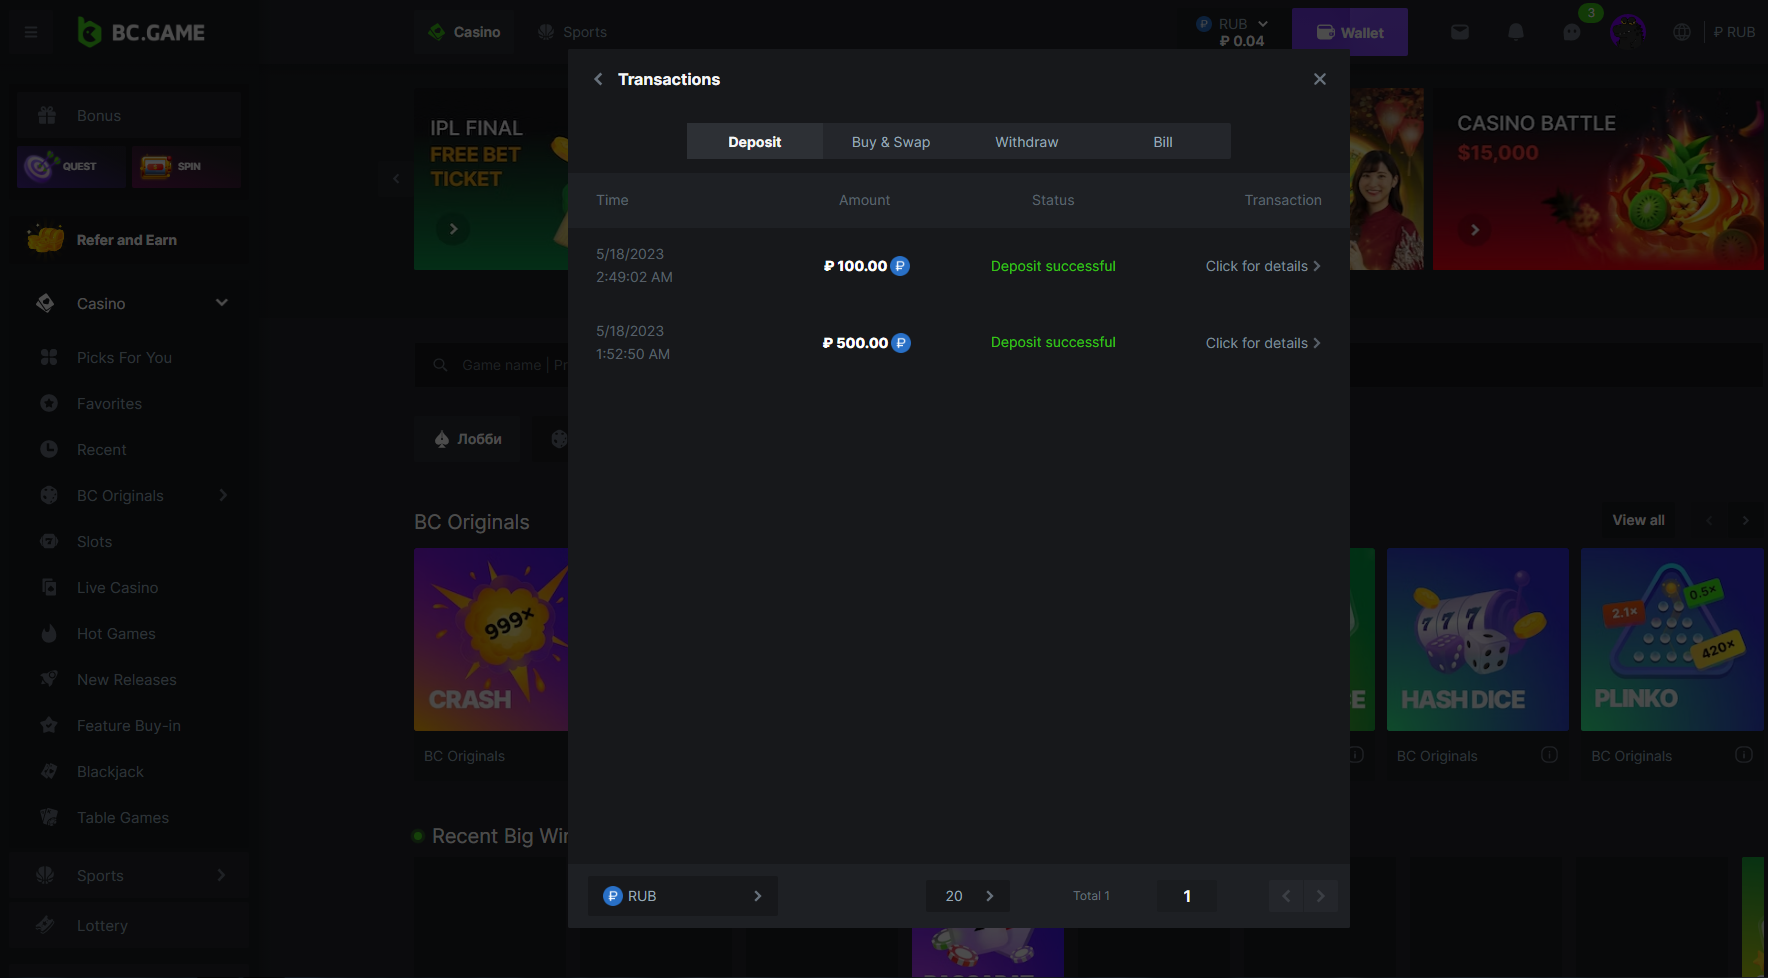View details of the ₽500.00 deposit
1768x978 pixels.
click(1263, 343)
